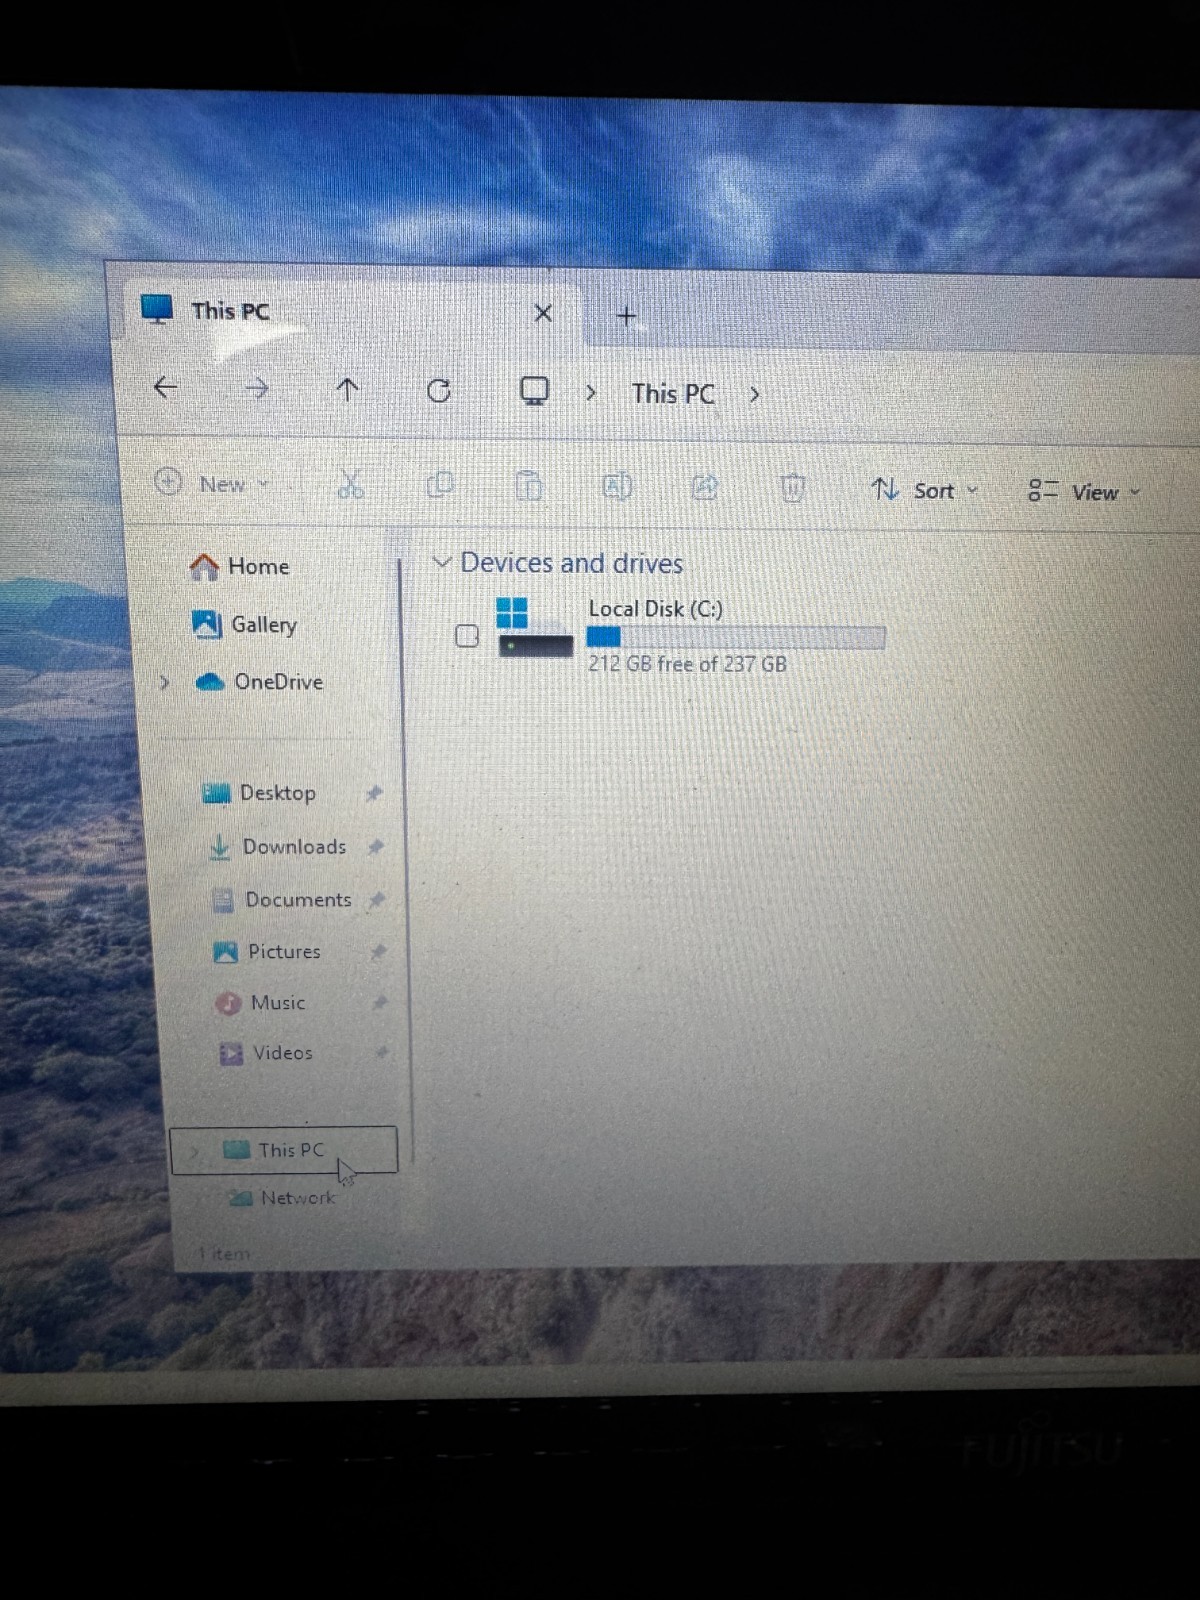Unpin Documents using its pin icon
The width and height of the screenshot is (1200, 1600).
click(377, 900)
